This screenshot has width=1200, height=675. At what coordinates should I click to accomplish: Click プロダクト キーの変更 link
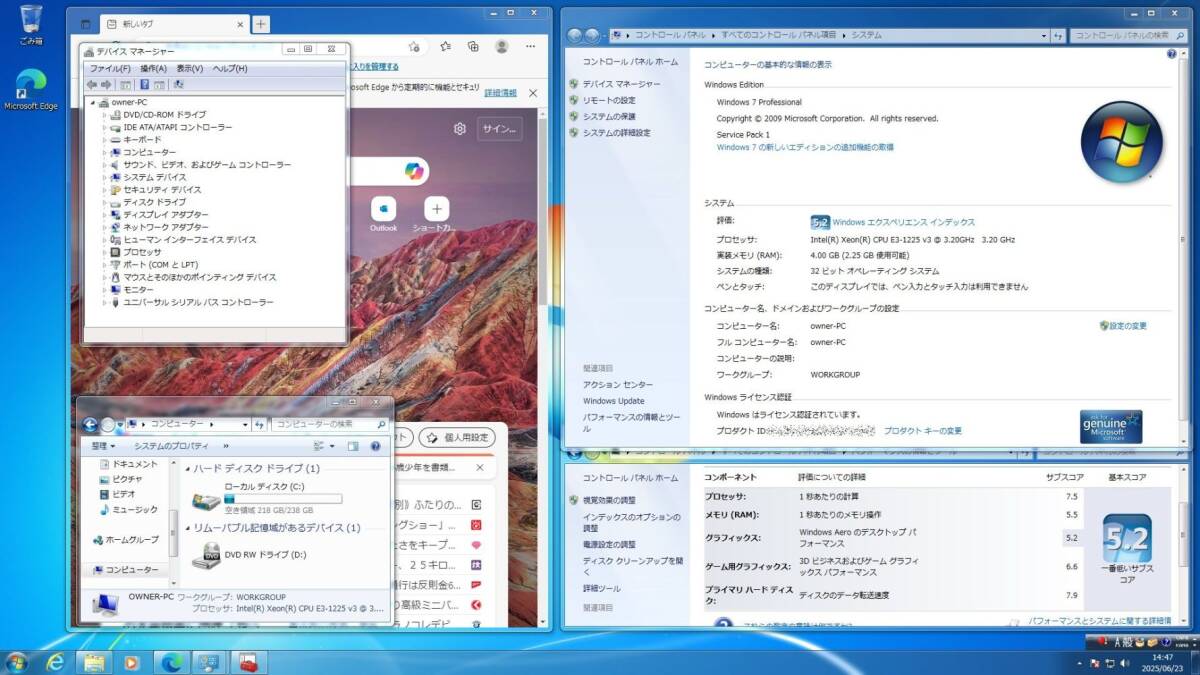pyautogui.click(x=922, y=431)
